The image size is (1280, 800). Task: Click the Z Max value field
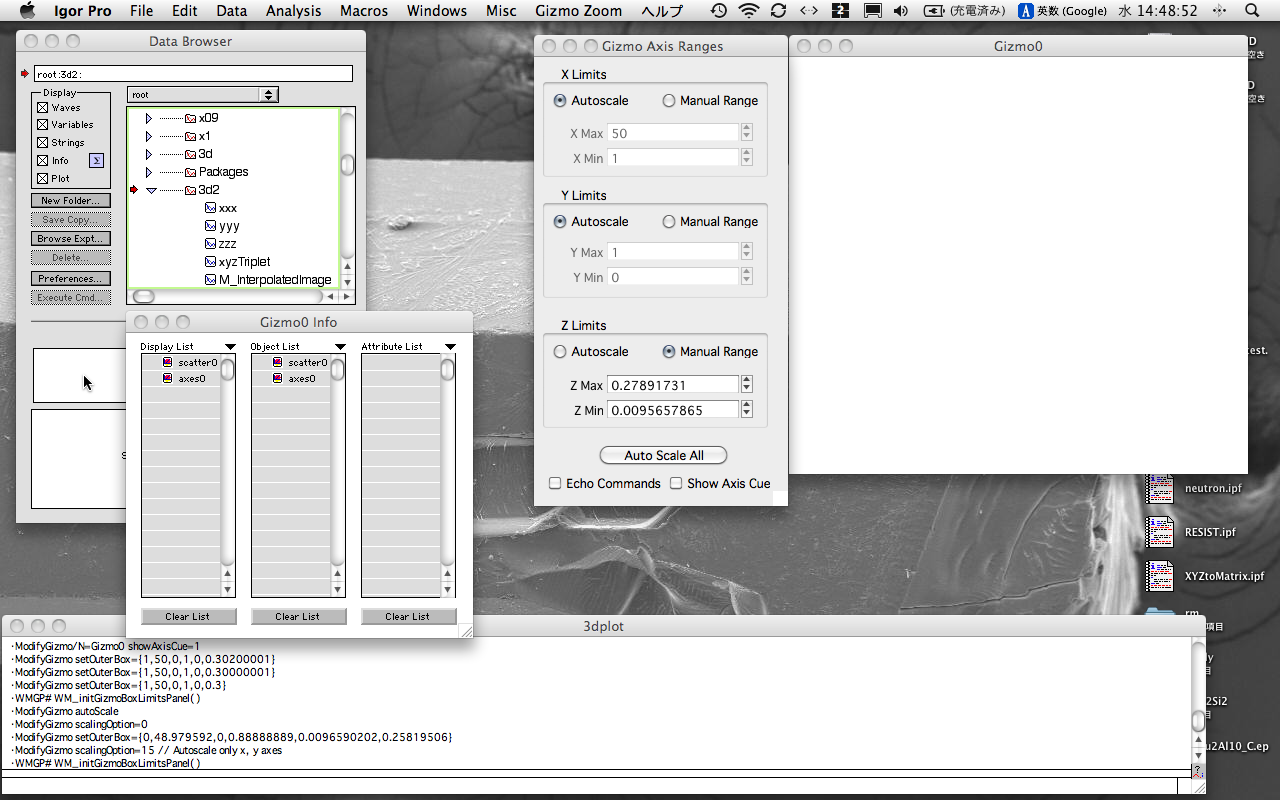coord(673,385)
